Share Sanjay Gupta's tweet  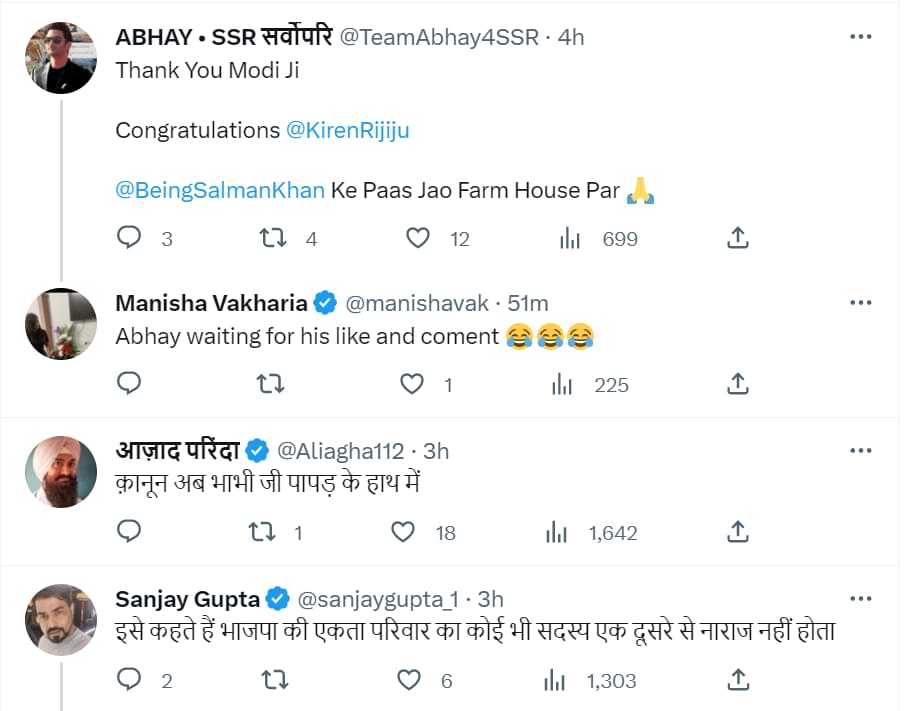pyautogui.click(x=737, y=680)
